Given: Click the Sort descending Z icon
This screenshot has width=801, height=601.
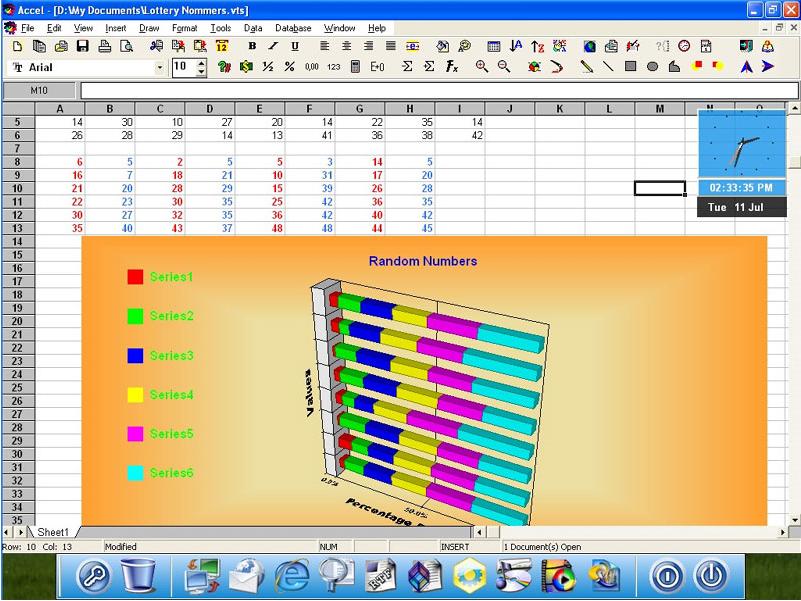Looking at the screenshot, I should point(537,47).
